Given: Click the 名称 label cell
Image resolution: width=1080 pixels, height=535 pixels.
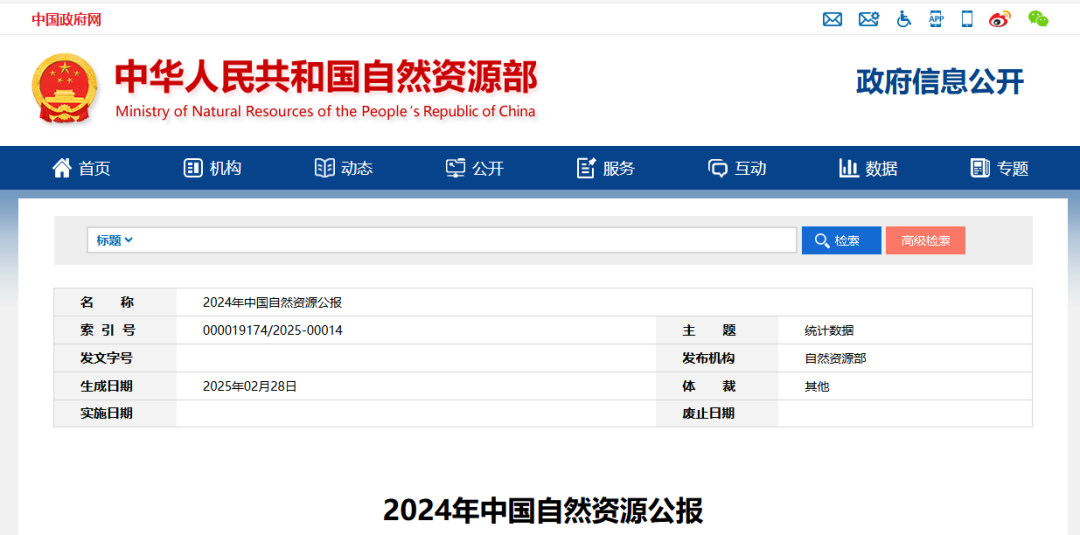Looking at the screenshot, I should [115, 302].
